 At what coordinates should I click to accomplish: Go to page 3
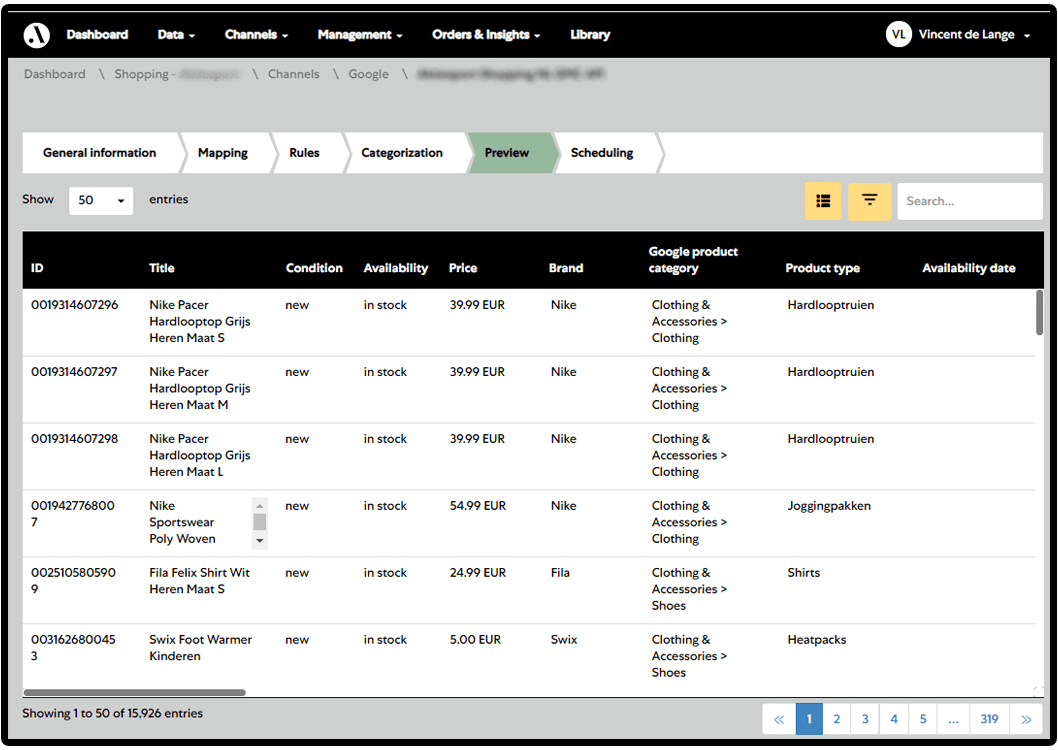(x=865, y=719)
